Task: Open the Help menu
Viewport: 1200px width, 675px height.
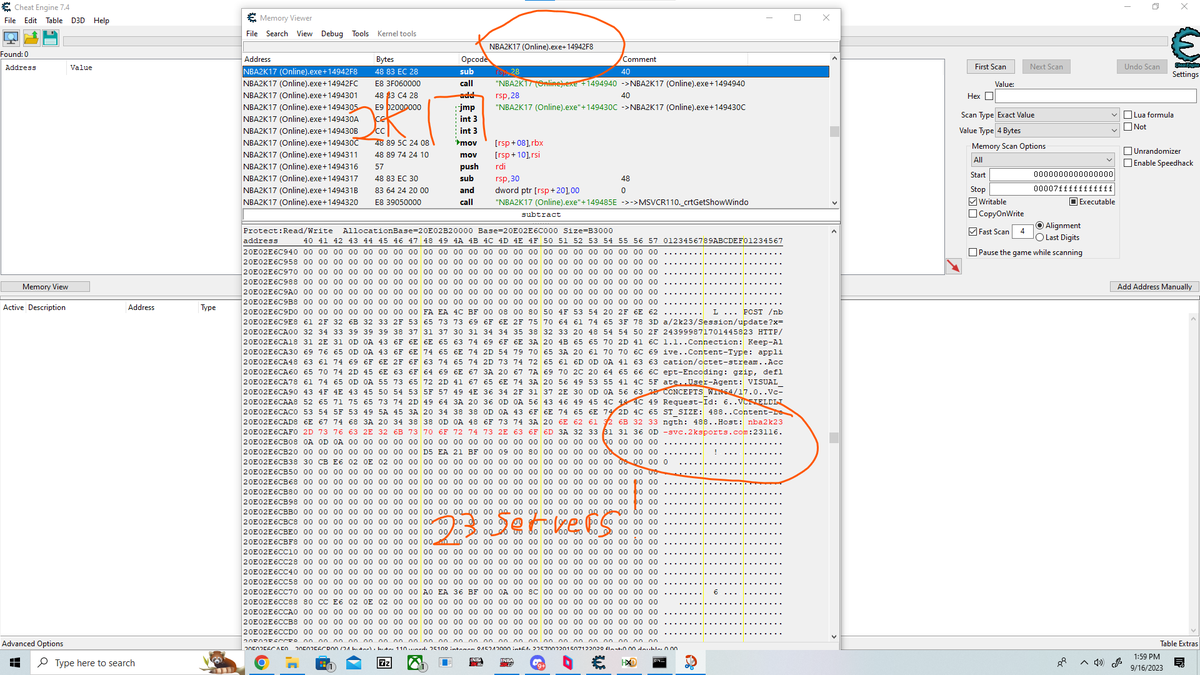Action: point(101,20)
